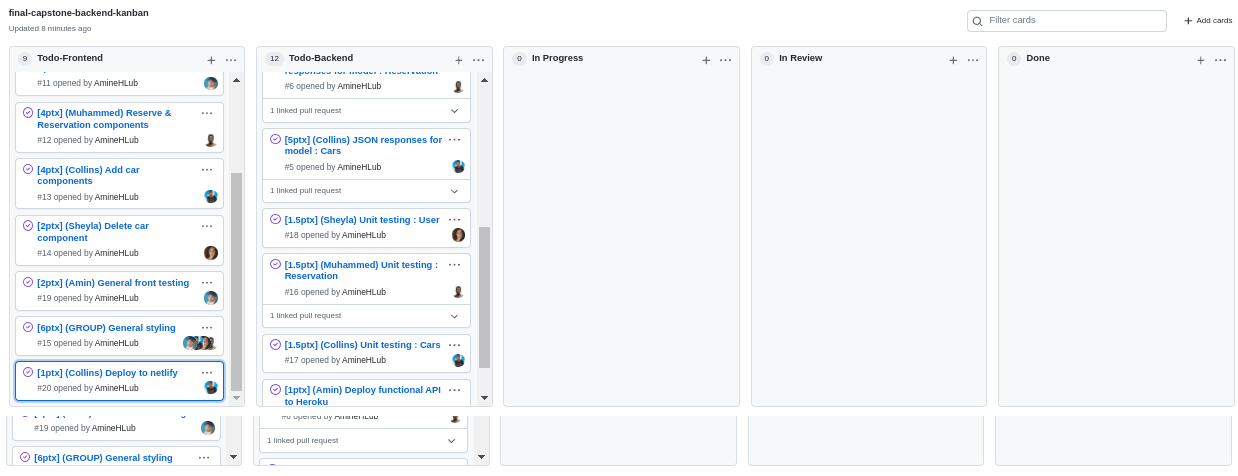Click the 9 card count badge on Todo-Frontend

point(25,59)
